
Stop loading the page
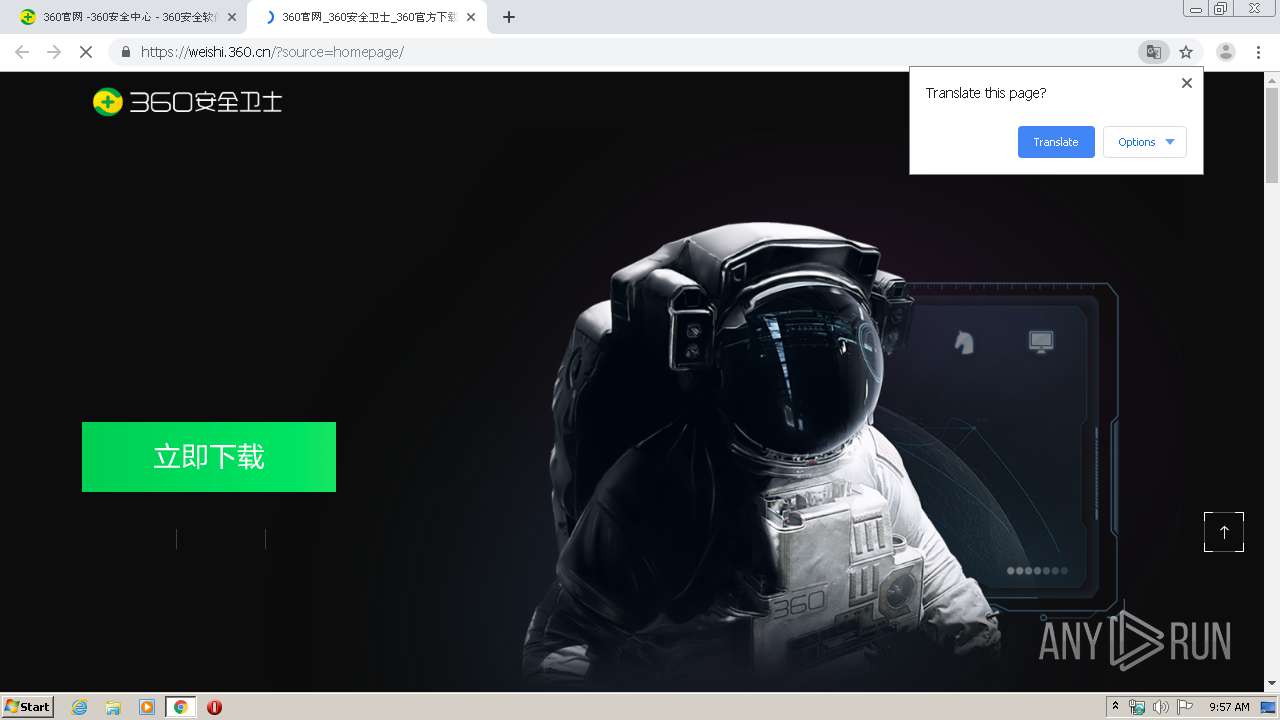(87, 52)
